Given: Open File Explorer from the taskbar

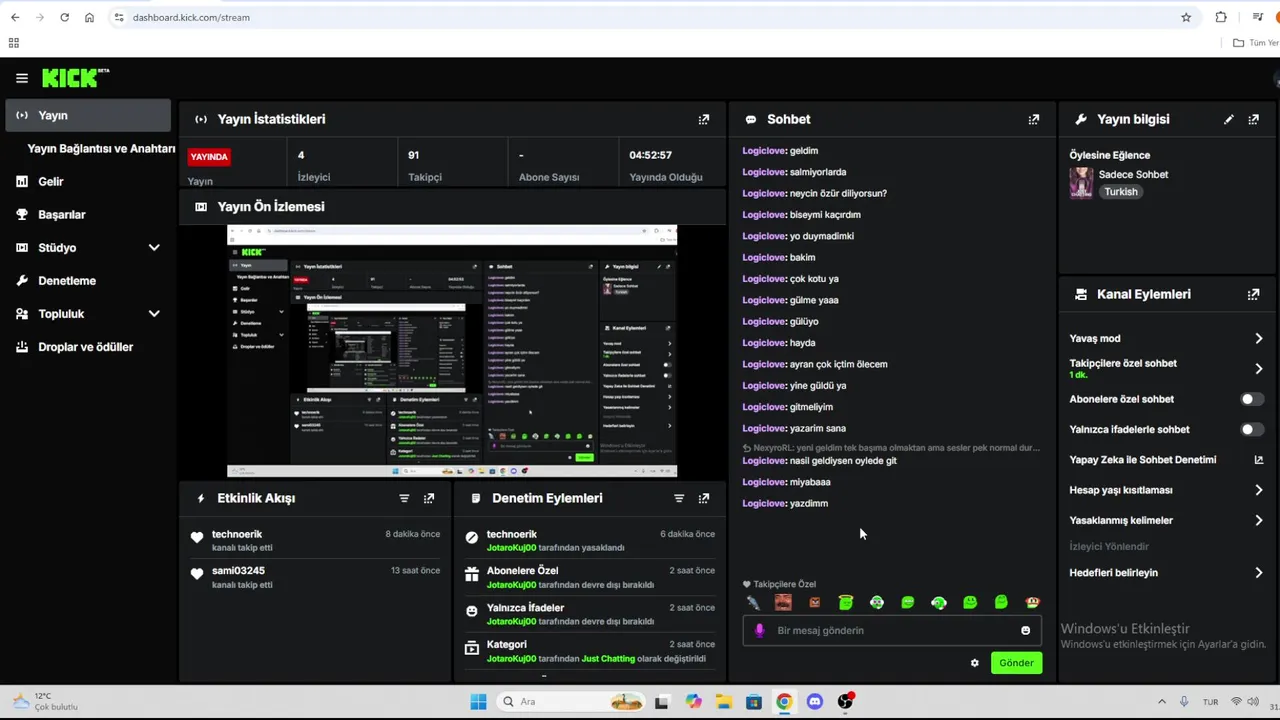Looking at the screenshot, I should [x=723, y=702].
